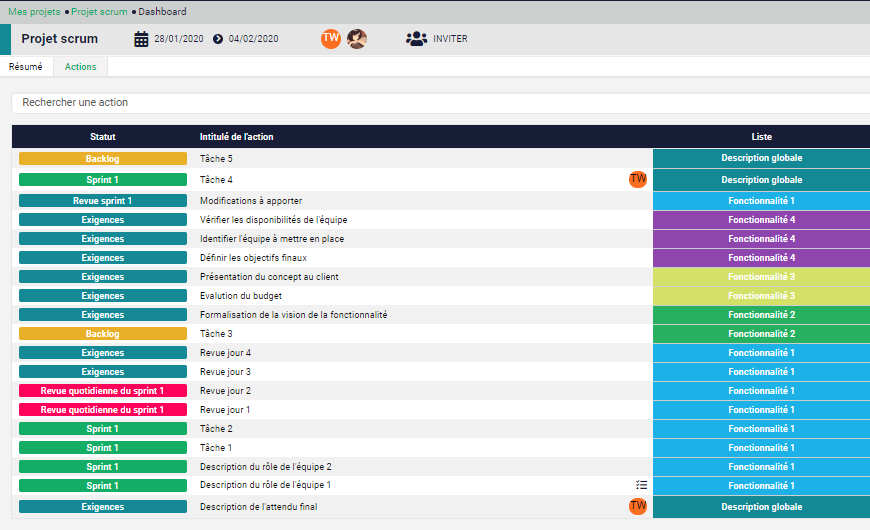870x530 pixels.
Task: Click the orange TW avatar in the header
Action: pyautogui.click(x=331, y=39)
